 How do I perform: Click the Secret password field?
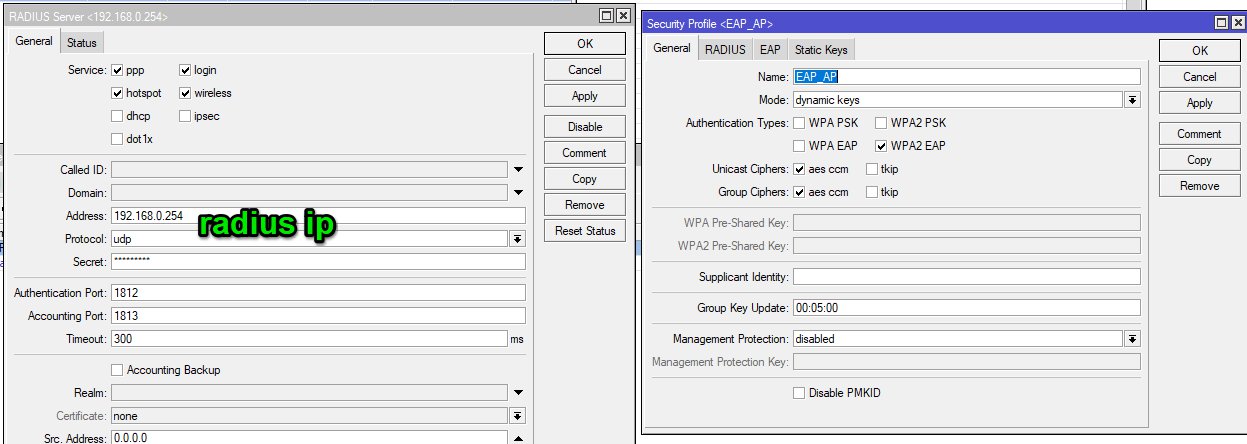click(x=318, y=262)
